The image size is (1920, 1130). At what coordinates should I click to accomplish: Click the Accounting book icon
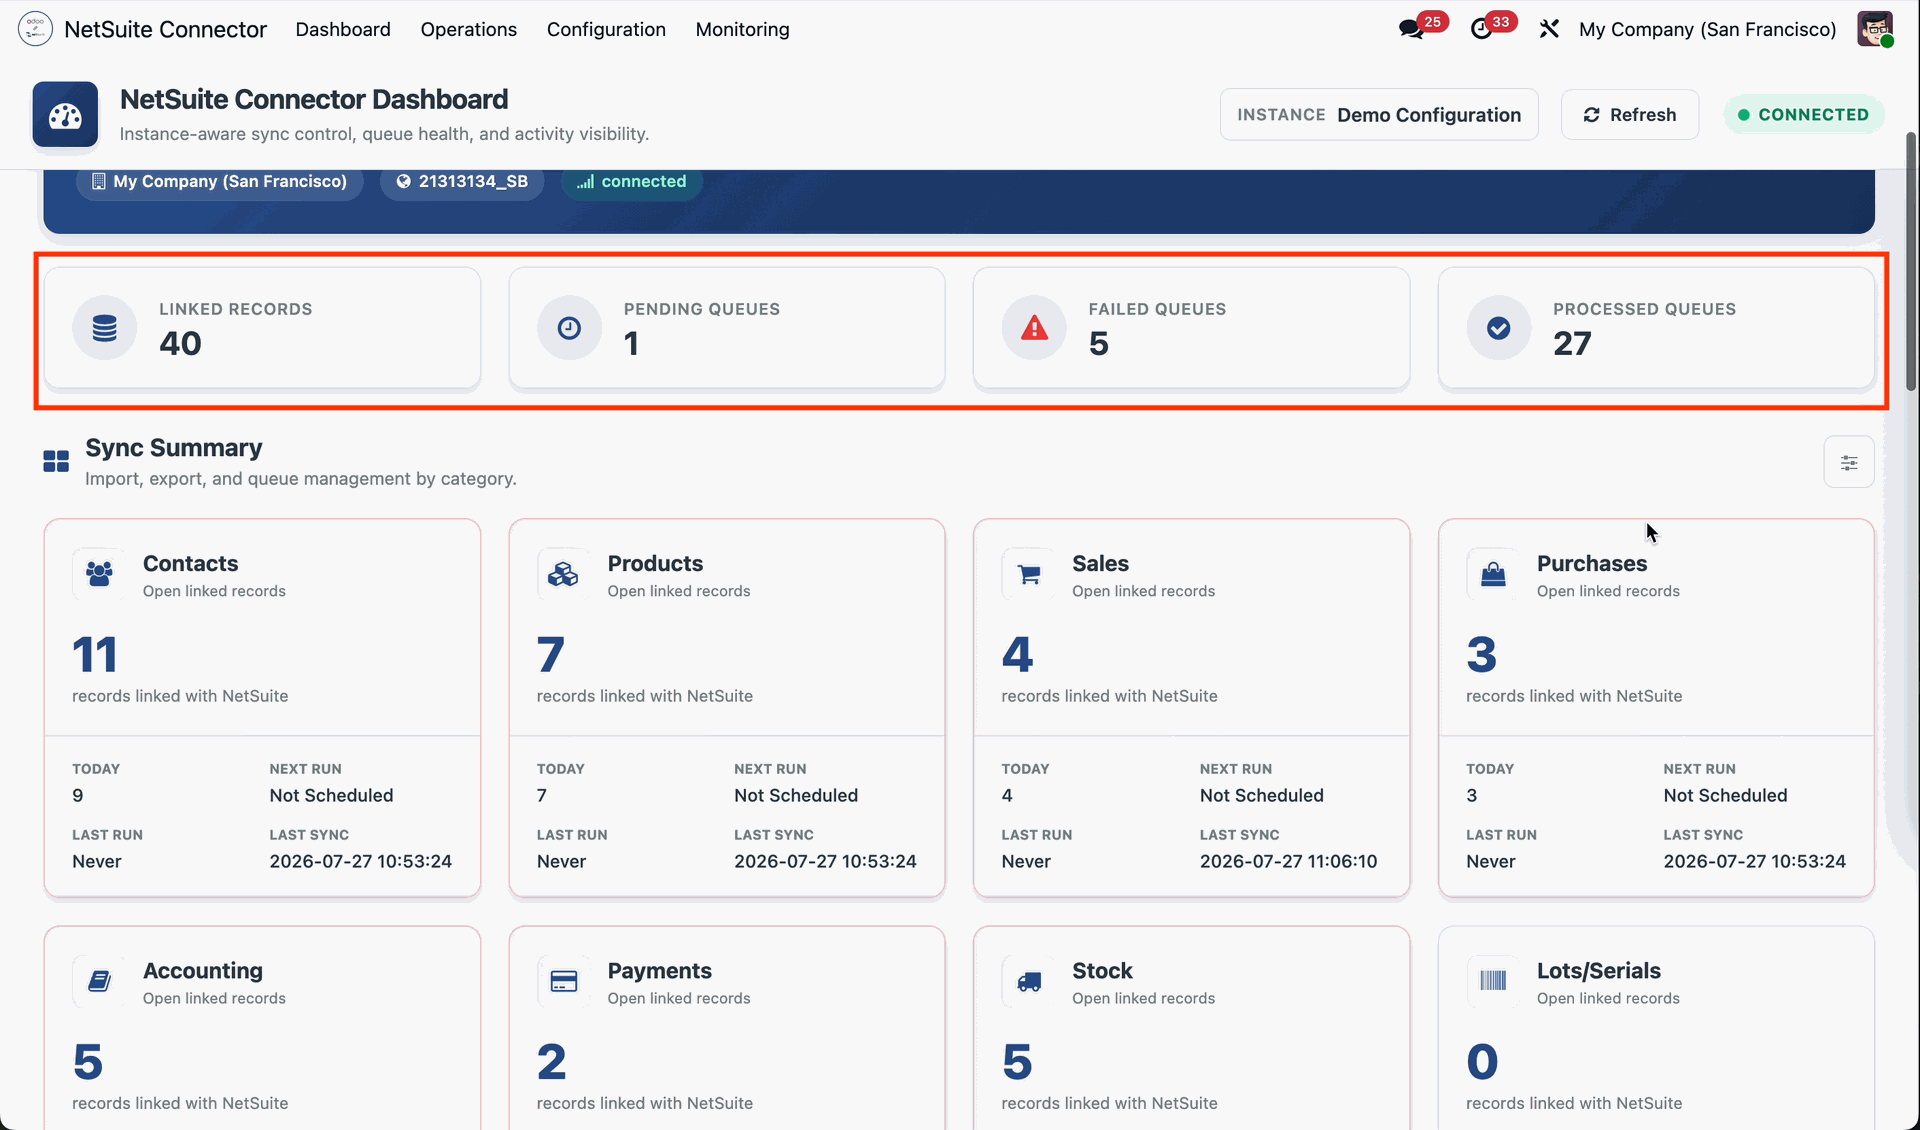pos(99,981)
